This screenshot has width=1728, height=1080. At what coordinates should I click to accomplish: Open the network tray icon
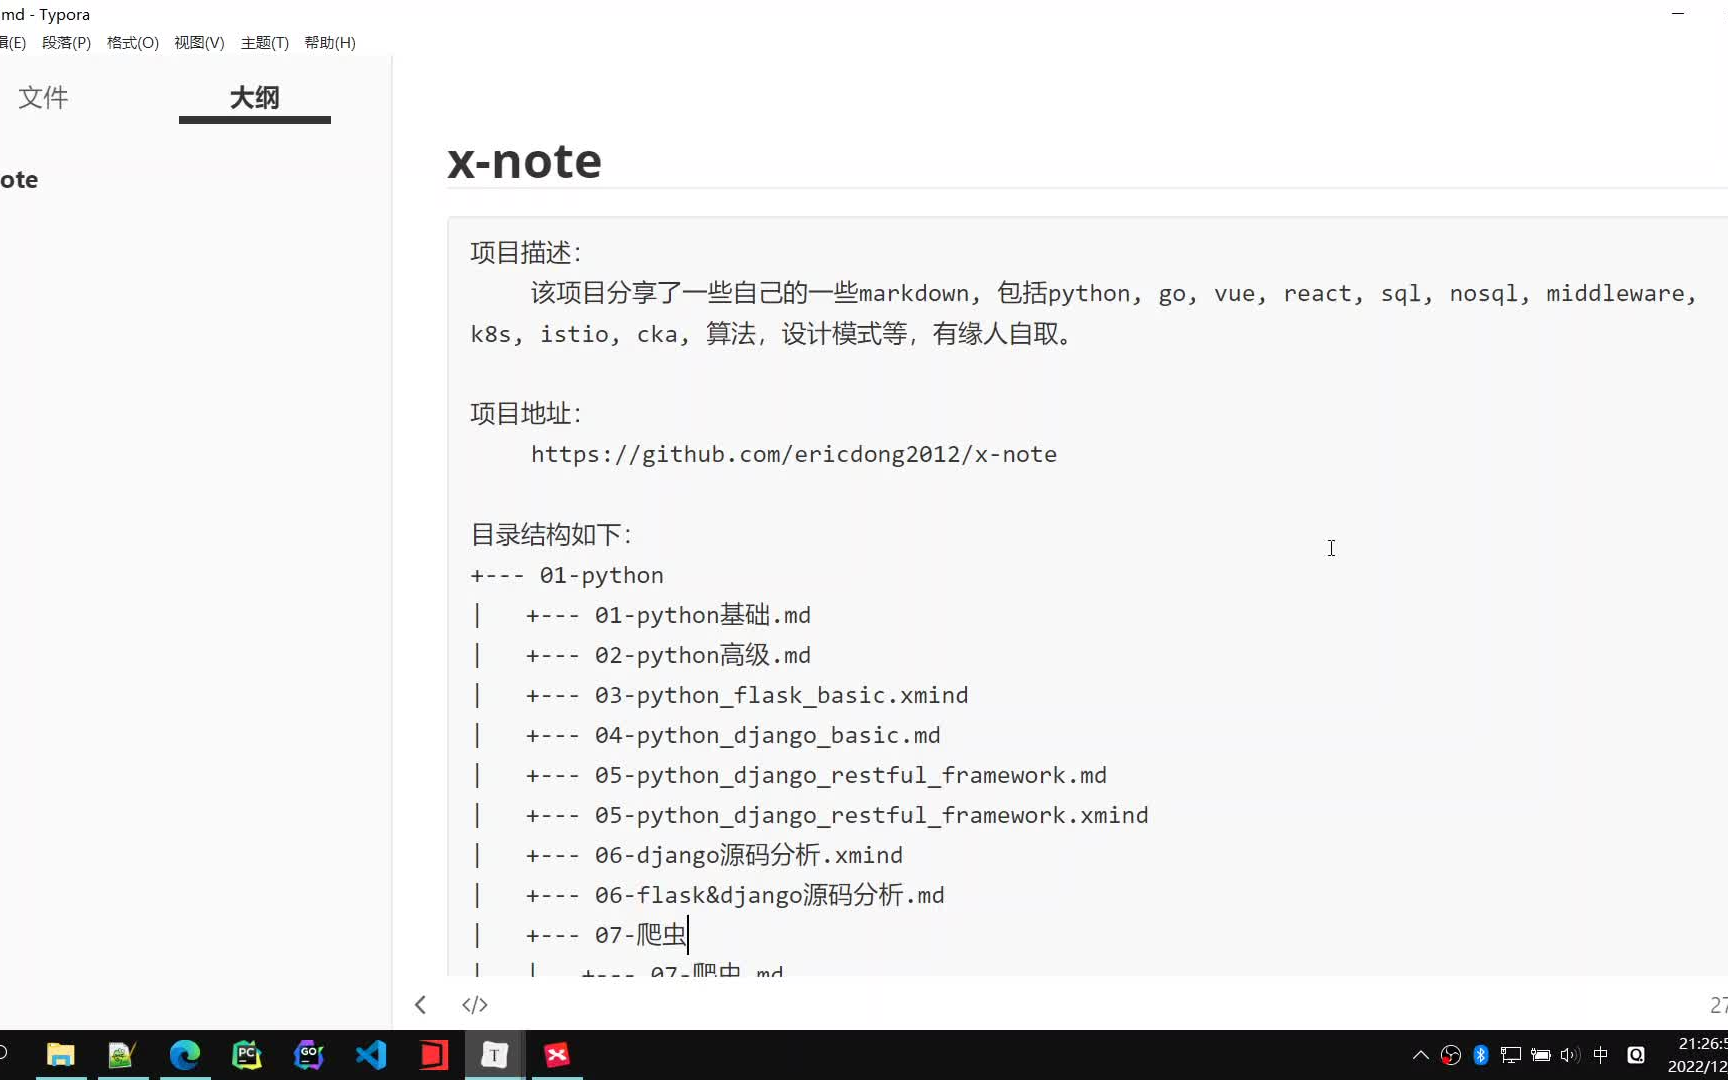point(1511,1055)
